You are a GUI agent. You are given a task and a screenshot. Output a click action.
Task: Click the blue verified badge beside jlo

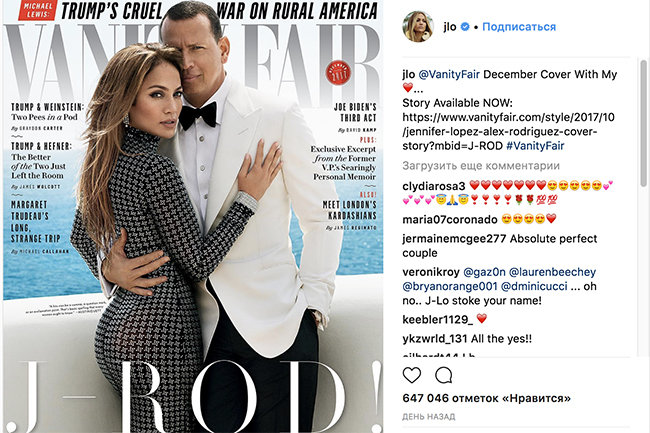point(465,27)
